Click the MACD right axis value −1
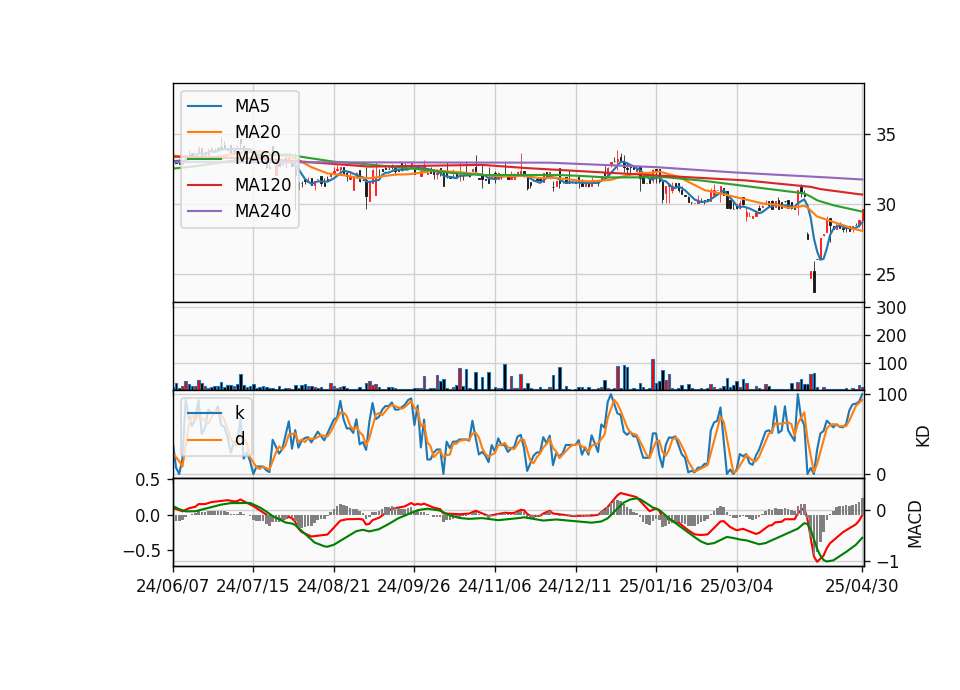 pos(887,562)
